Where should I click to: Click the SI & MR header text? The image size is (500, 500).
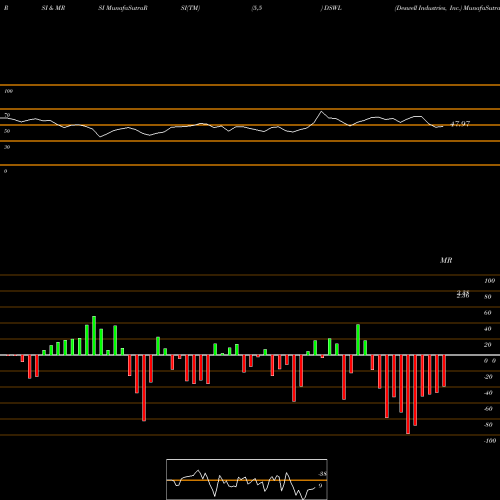53,8
